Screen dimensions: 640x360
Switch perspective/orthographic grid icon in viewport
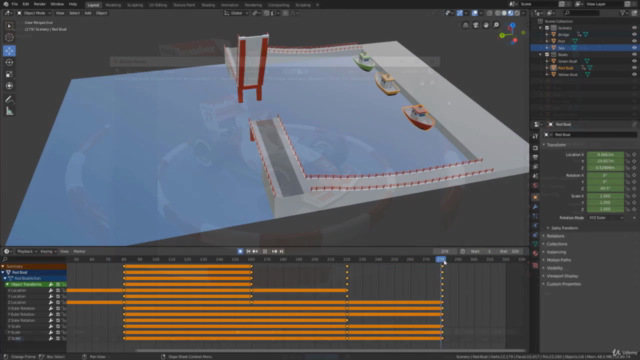(x=465, y=25)
